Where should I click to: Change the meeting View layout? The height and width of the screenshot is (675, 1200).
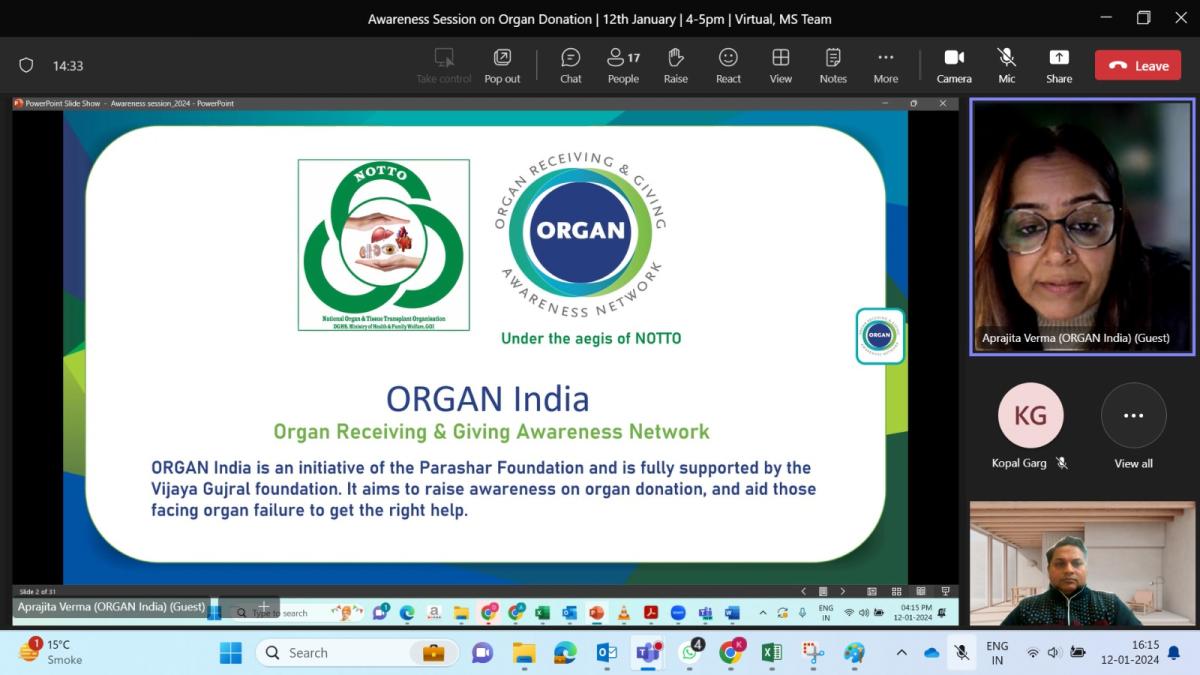point(780,65)
